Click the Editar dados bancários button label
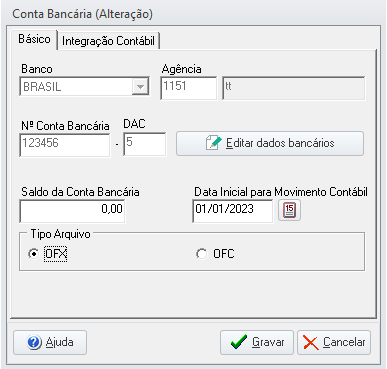This screenshot has width=387, height=369. tap(280, 143)
